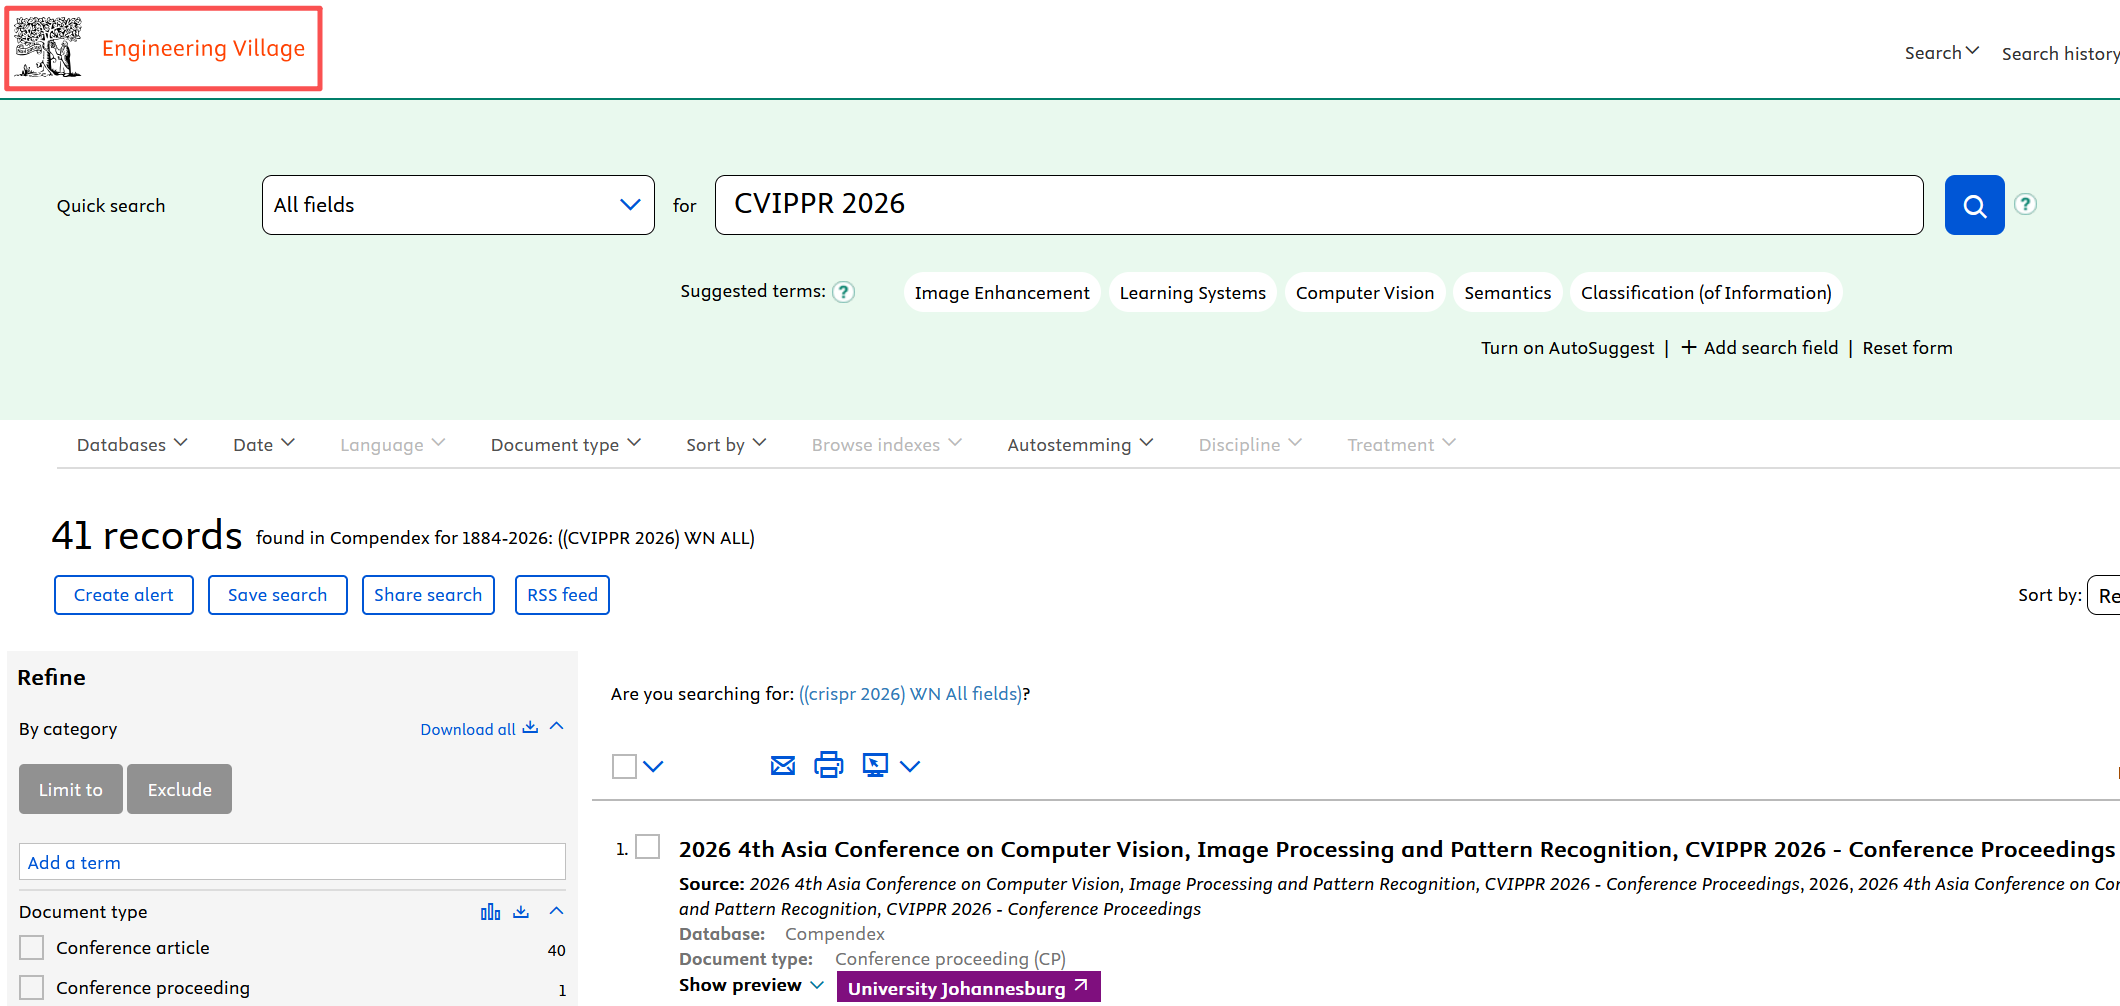The image size is (2120, 1006).
Task: Click the crispr 2026 suggestion link
Action: (x=910, y=694)
